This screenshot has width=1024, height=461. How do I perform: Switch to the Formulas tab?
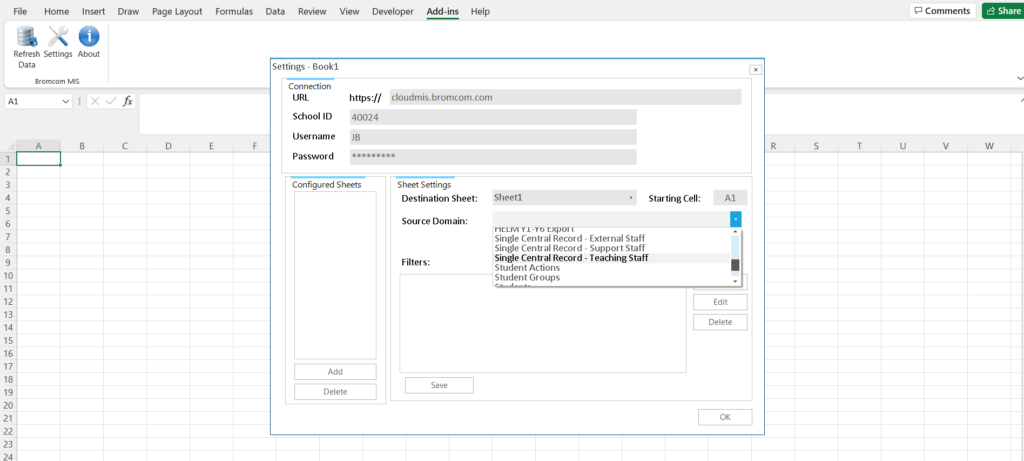234,11
